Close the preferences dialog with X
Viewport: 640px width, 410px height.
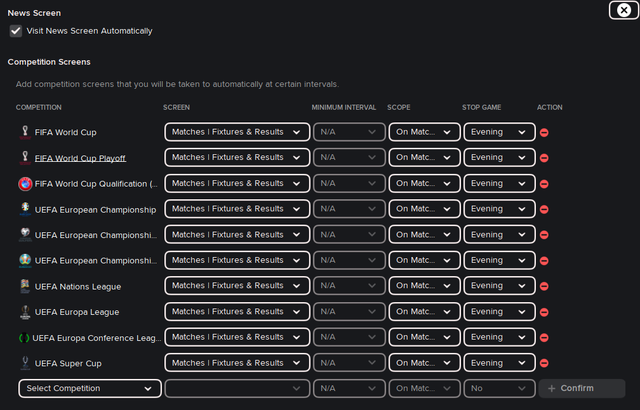click(624, 10)
